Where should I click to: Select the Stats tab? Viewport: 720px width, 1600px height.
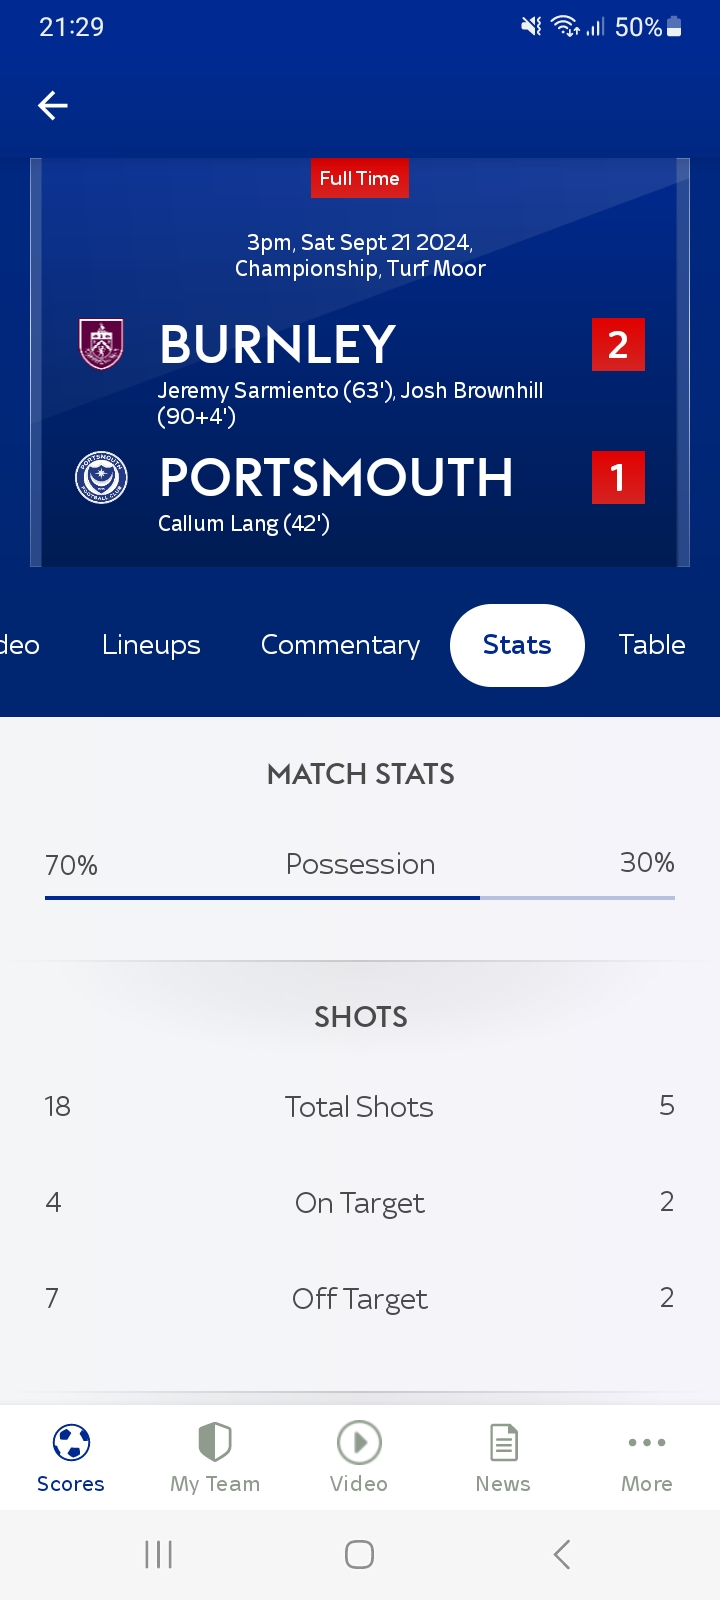tap(517, 645)
